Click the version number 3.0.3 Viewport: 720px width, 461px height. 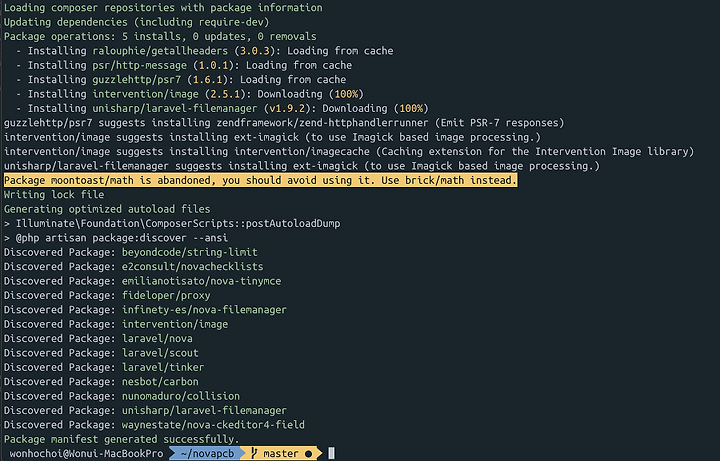coord(255,51)
